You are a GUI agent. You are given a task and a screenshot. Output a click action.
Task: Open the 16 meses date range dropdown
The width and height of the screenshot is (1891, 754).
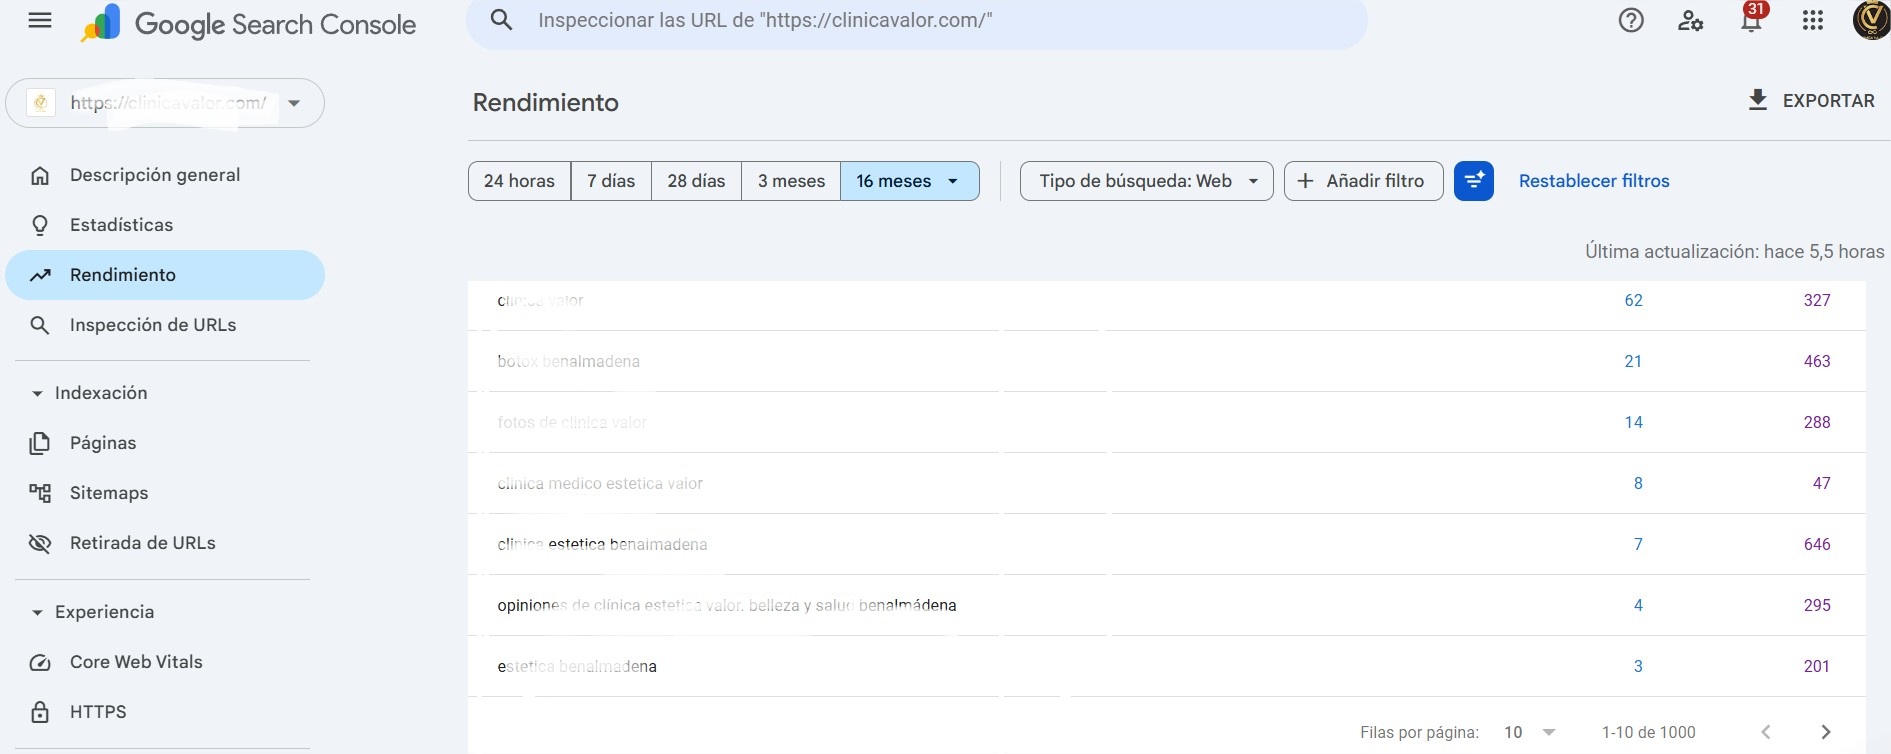(x=910, y=181)
